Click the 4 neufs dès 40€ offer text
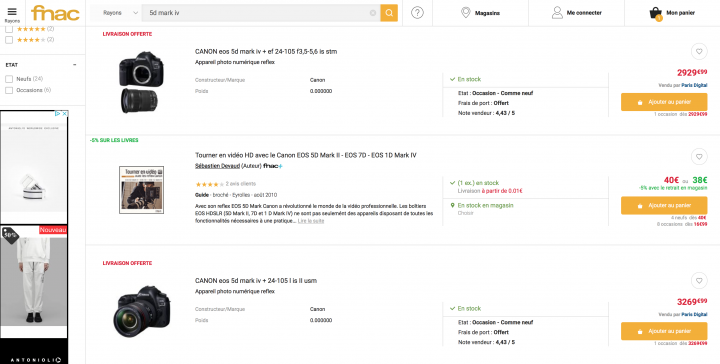The height and width of the screenshot is (364, 720). [x=689, y=218]
